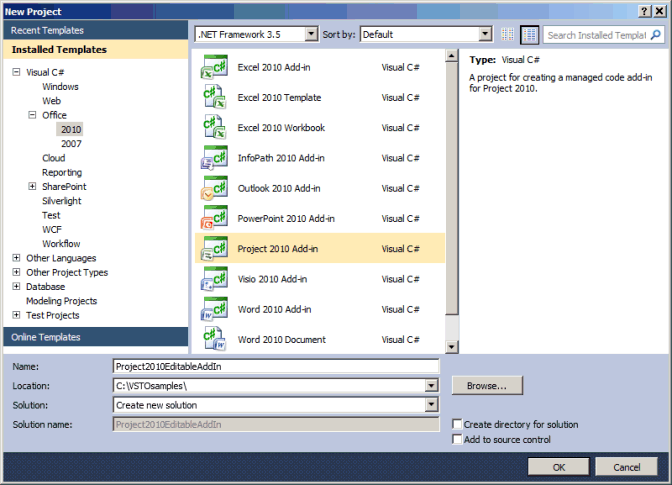
Task: Select the Excel 2010 Add-in template icon
Action: [x=214, y=67]
